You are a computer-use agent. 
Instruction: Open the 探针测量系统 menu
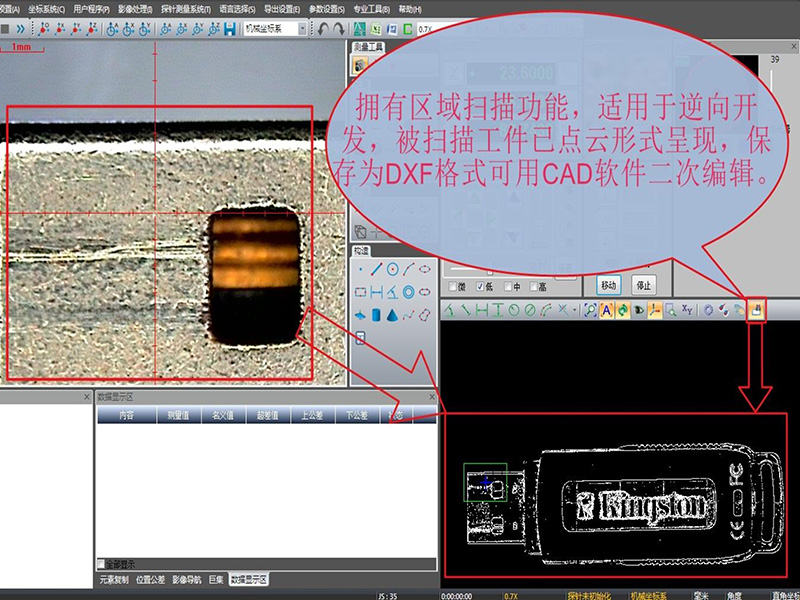[x=186, y=9]
